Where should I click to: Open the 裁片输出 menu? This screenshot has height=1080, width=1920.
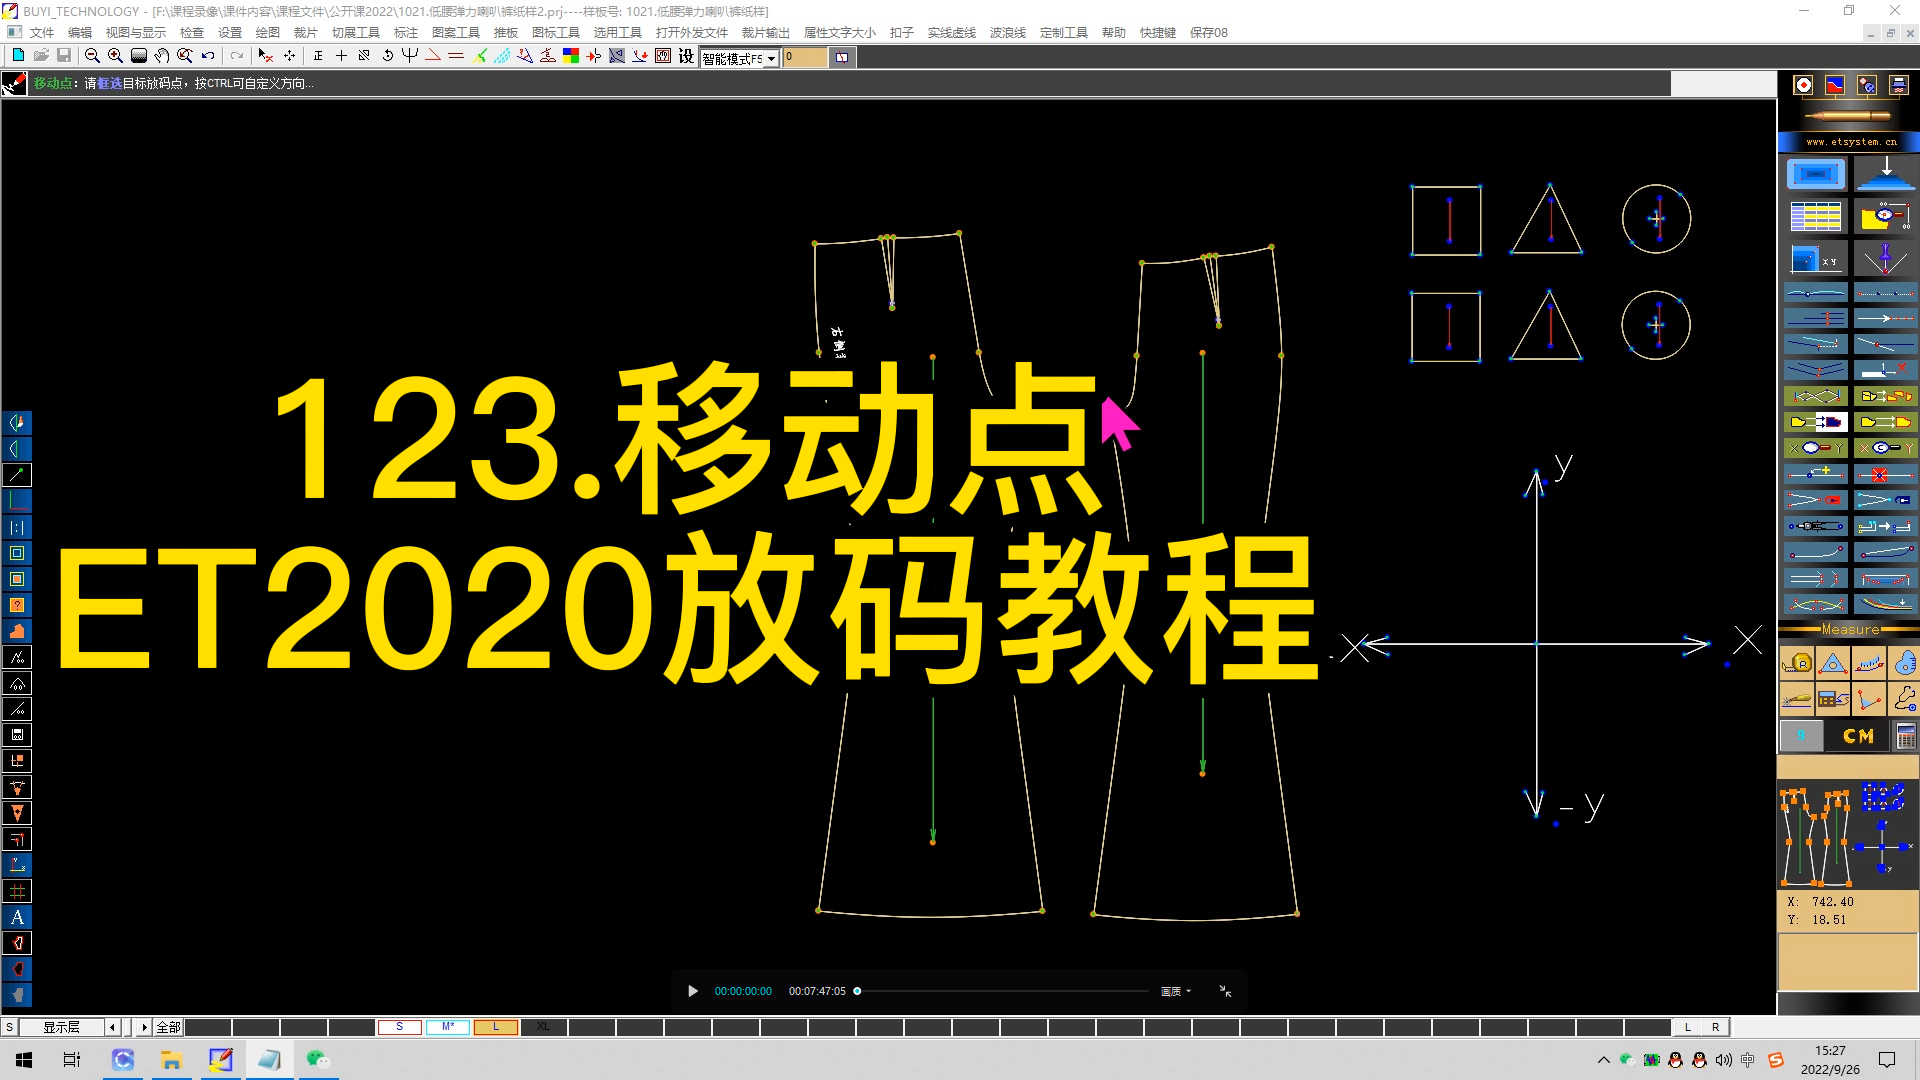[766, 32]
